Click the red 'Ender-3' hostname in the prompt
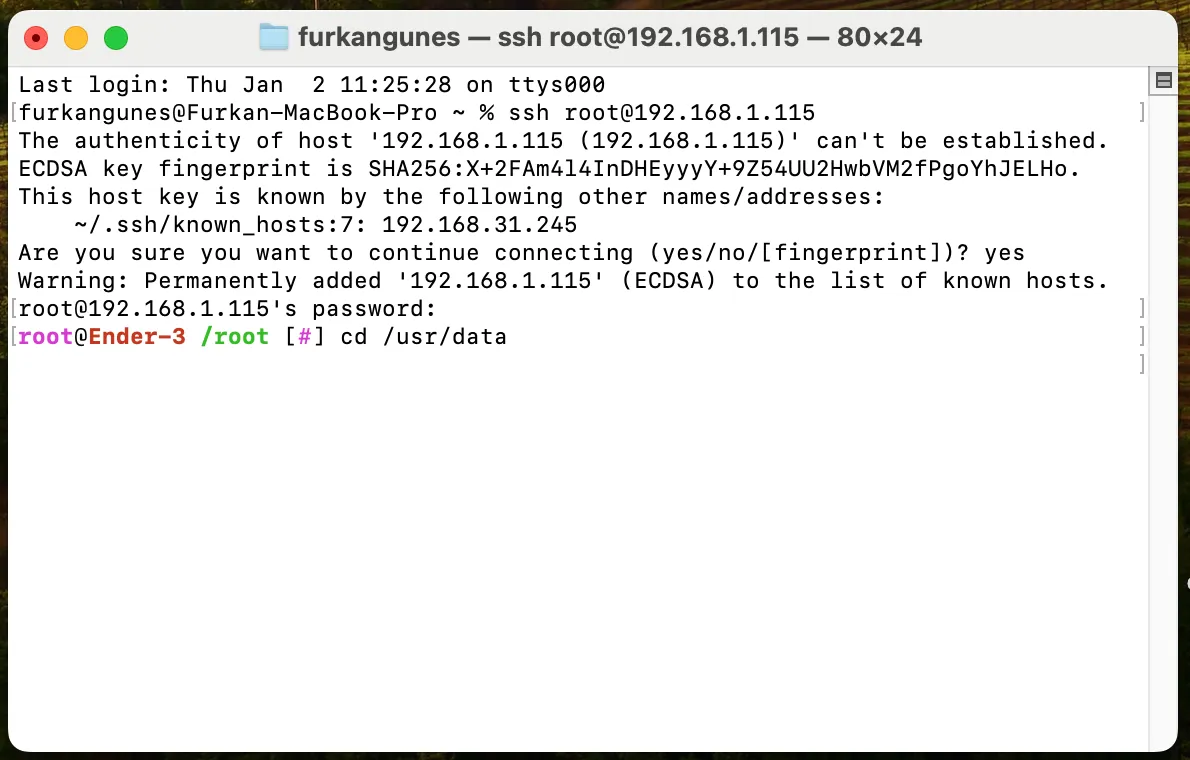 pos(137,336)
